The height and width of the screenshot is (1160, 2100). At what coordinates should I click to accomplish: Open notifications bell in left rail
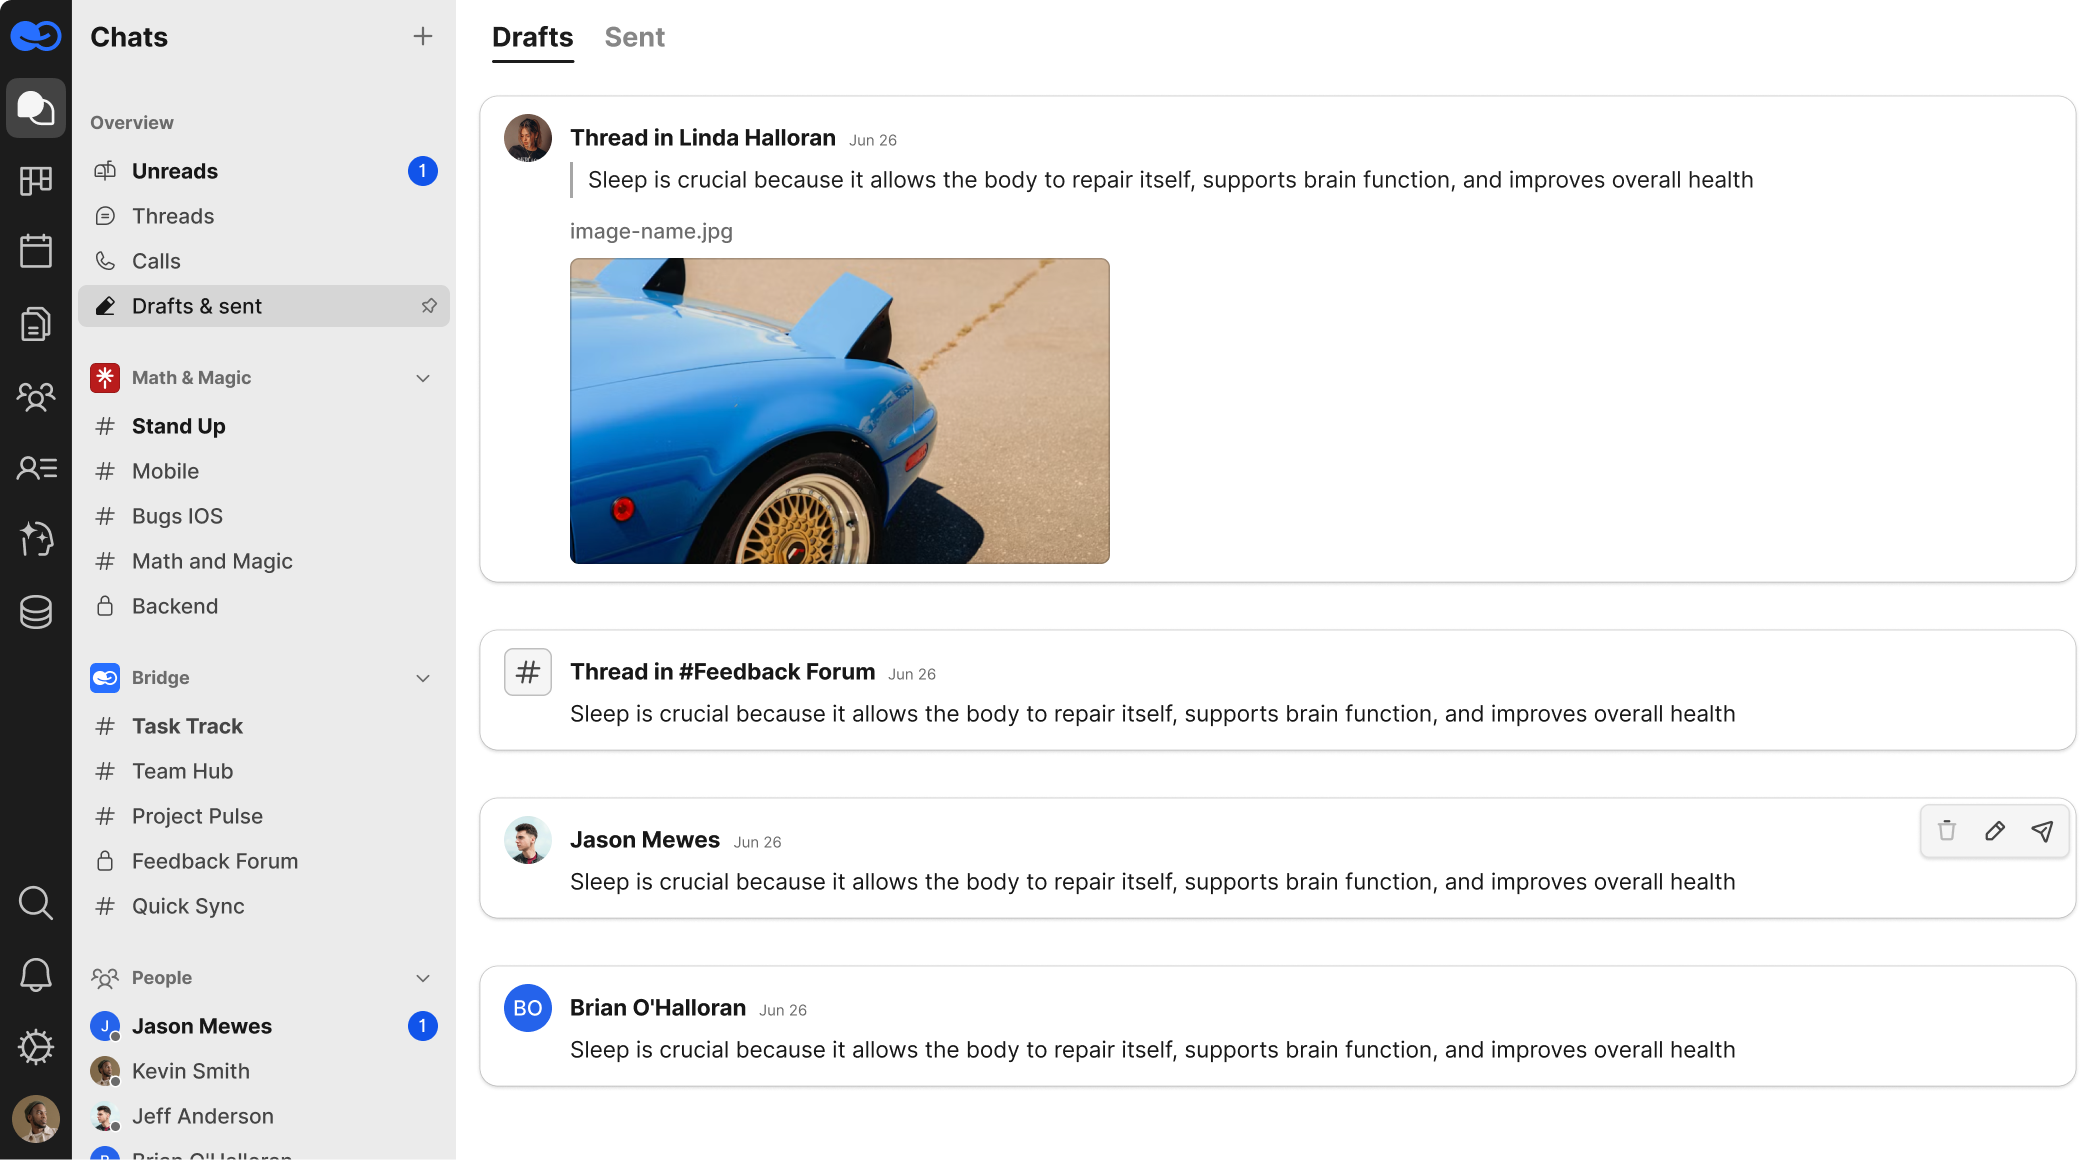point(36,975)
